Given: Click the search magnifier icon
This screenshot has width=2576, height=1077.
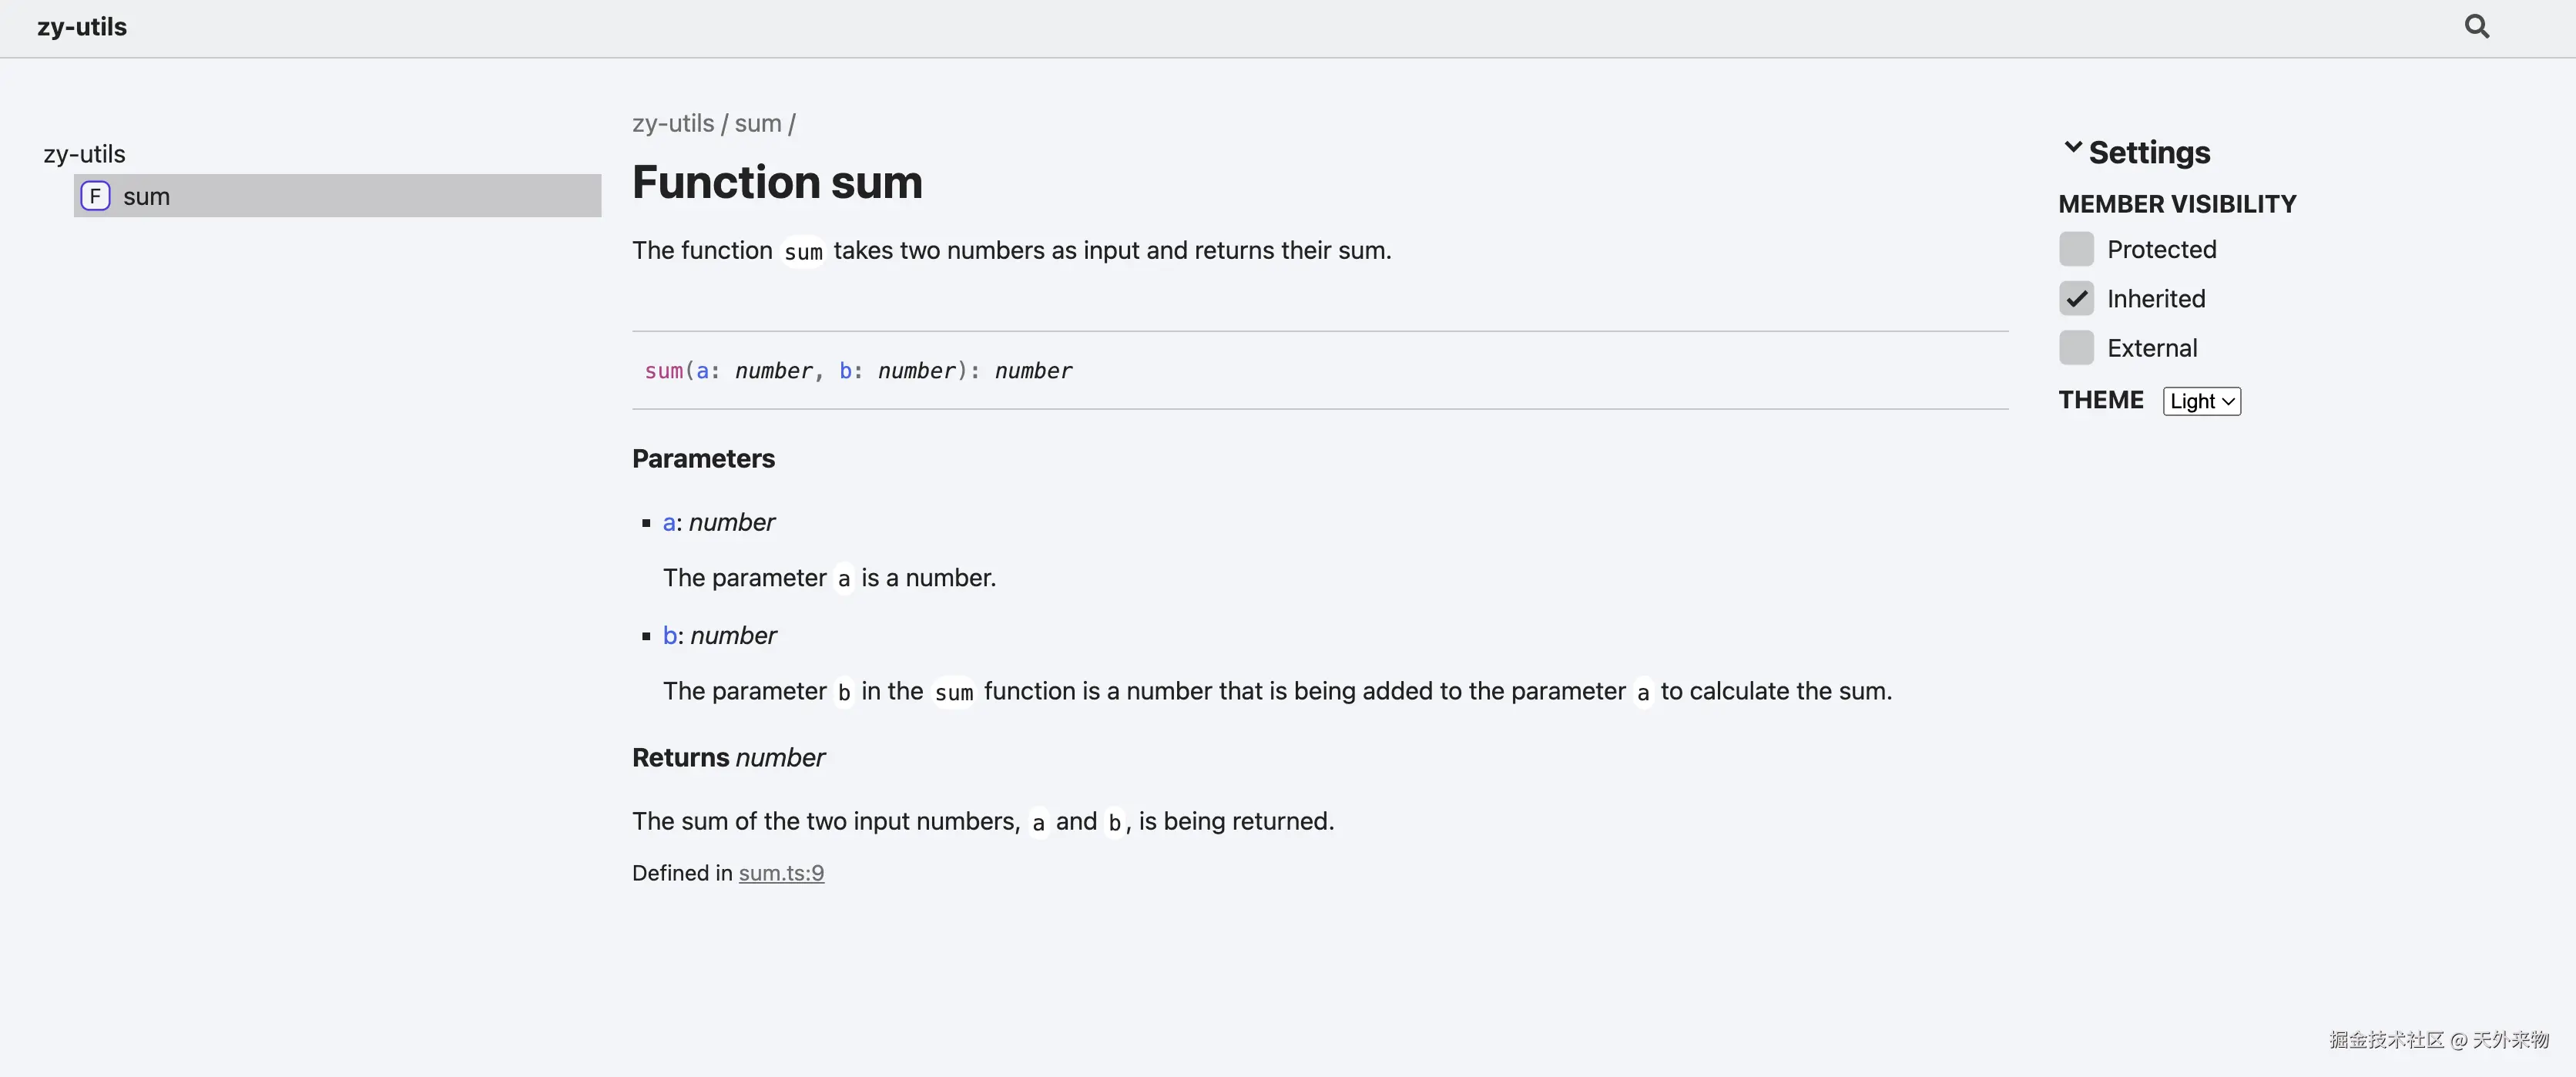Looking at the screenshot, I should 2476,26.
